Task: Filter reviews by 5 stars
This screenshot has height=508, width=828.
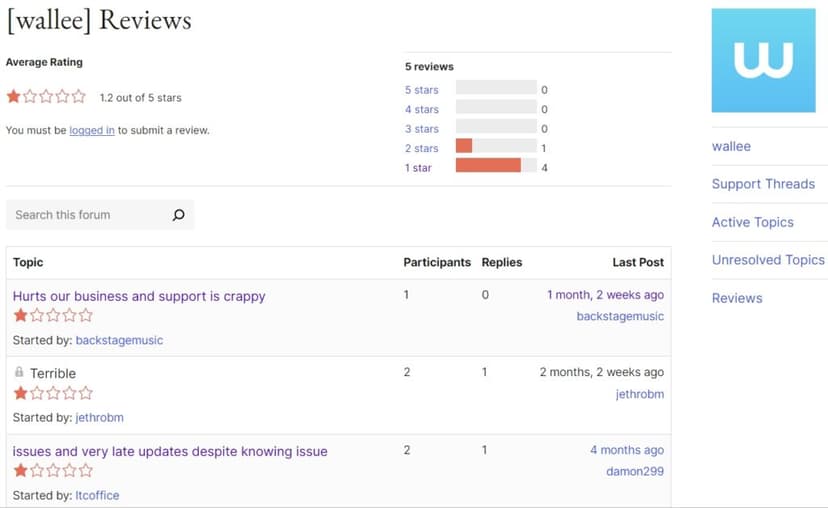Action: (421, 90)
